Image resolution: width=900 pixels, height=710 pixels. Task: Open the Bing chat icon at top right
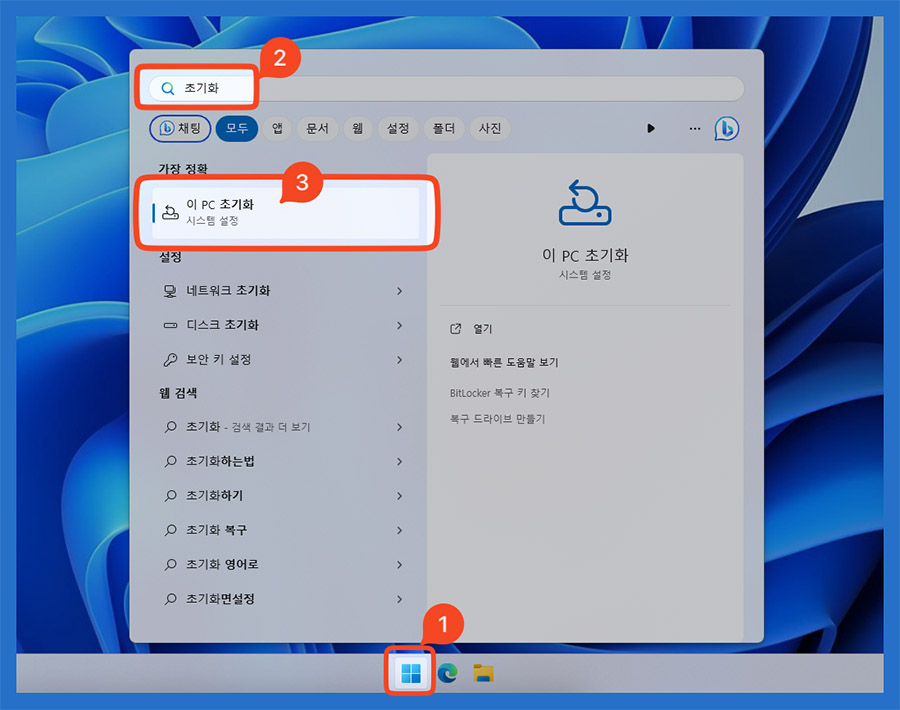pyautogui.click(x=727, y=128)
